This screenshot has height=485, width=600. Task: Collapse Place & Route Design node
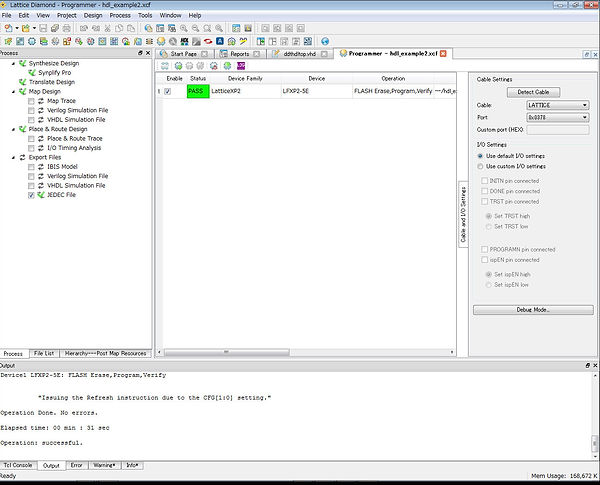pyautogui.click(x=14, y=129)
